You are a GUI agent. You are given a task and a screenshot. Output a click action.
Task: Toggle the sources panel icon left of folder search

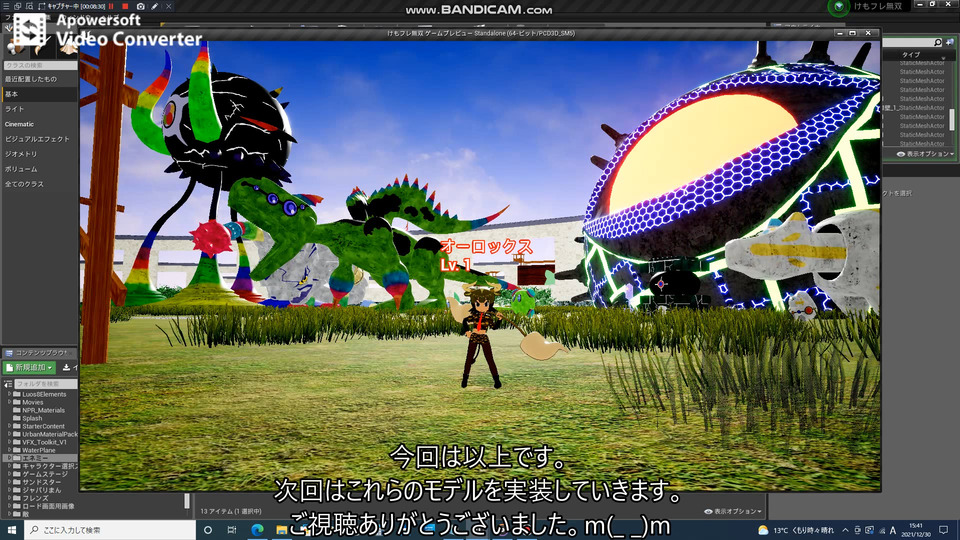(x=8, y=384)
